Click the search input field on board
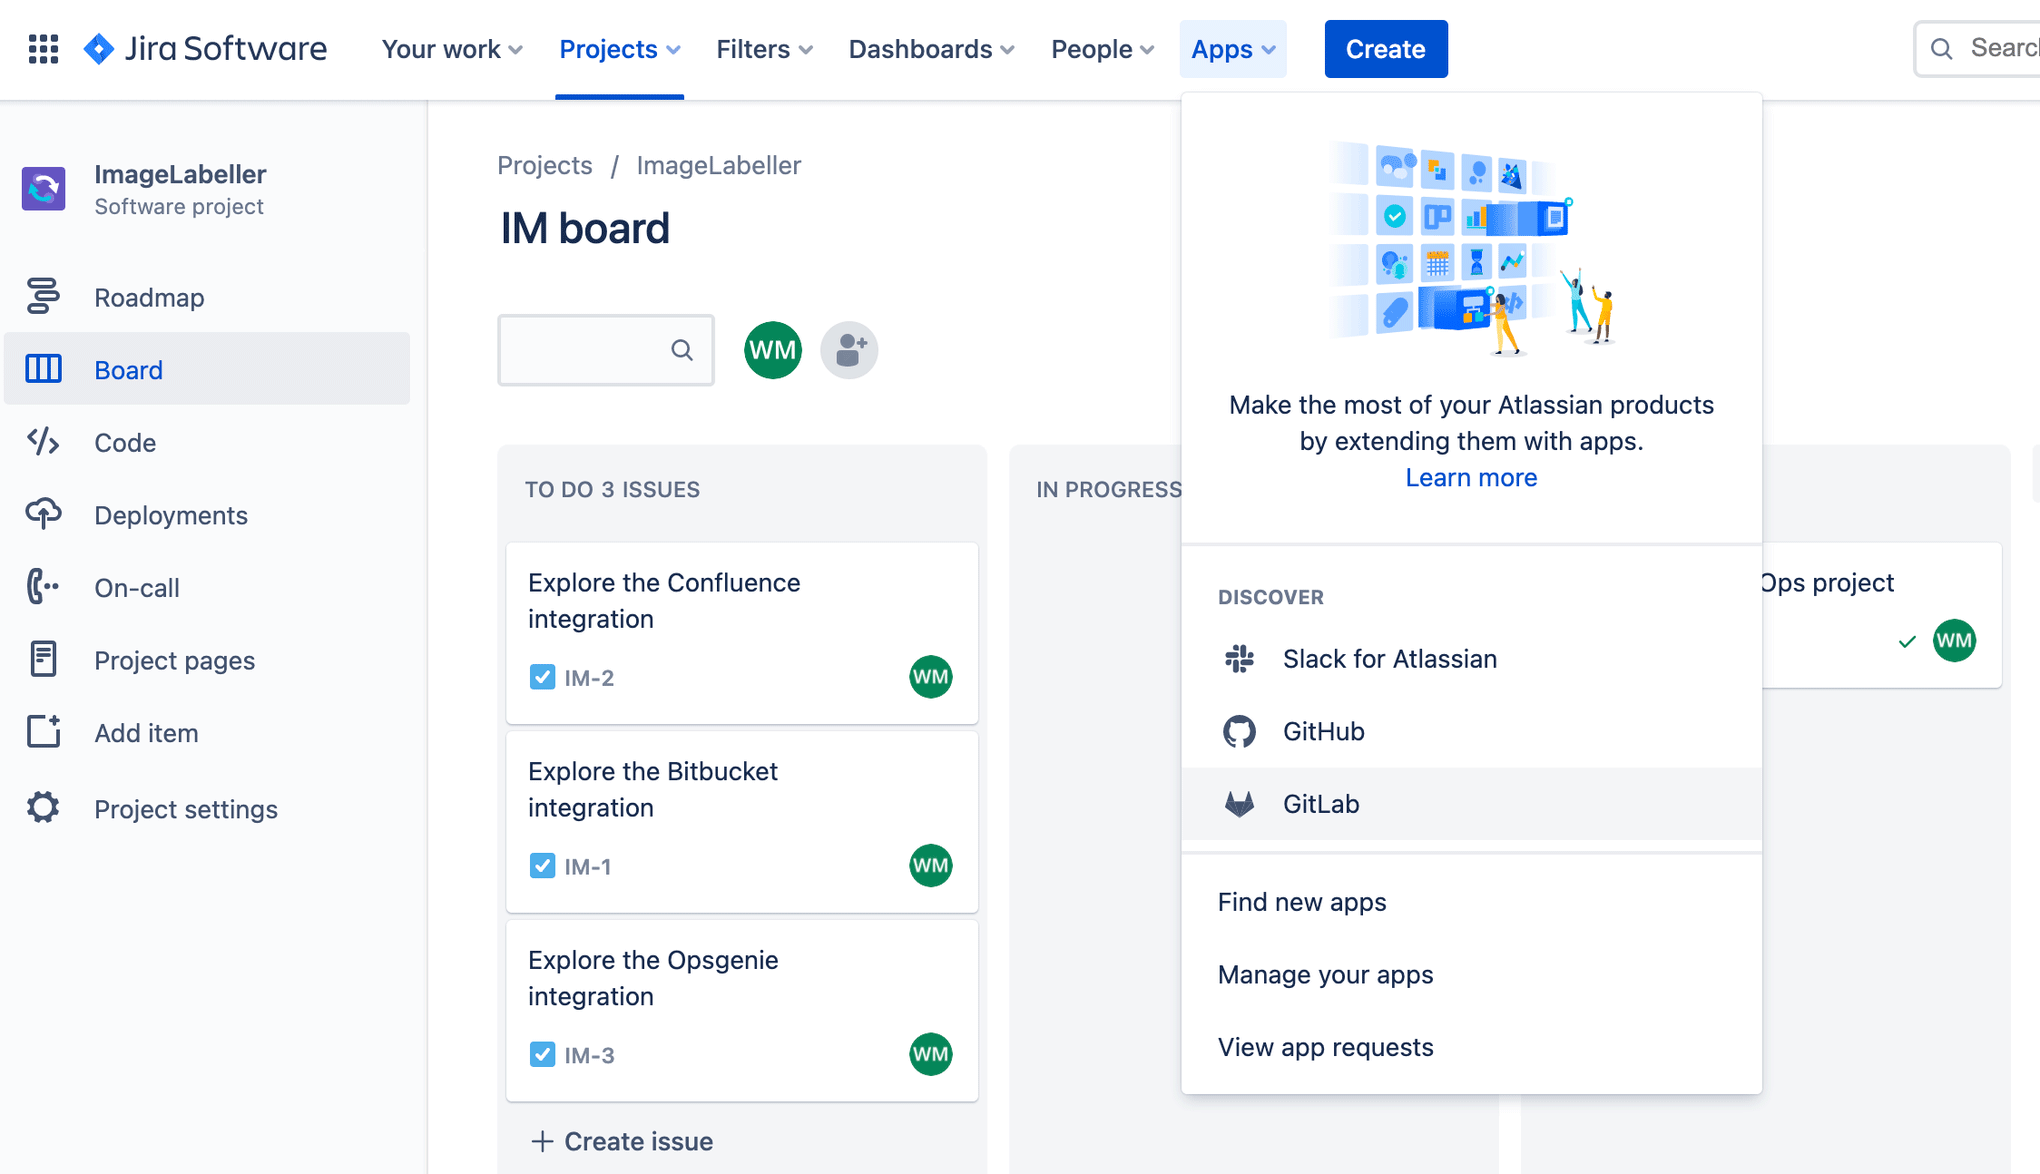The width and height of the screenshot is (2040, 1174). pyautogui.click(x=604, y=350)
